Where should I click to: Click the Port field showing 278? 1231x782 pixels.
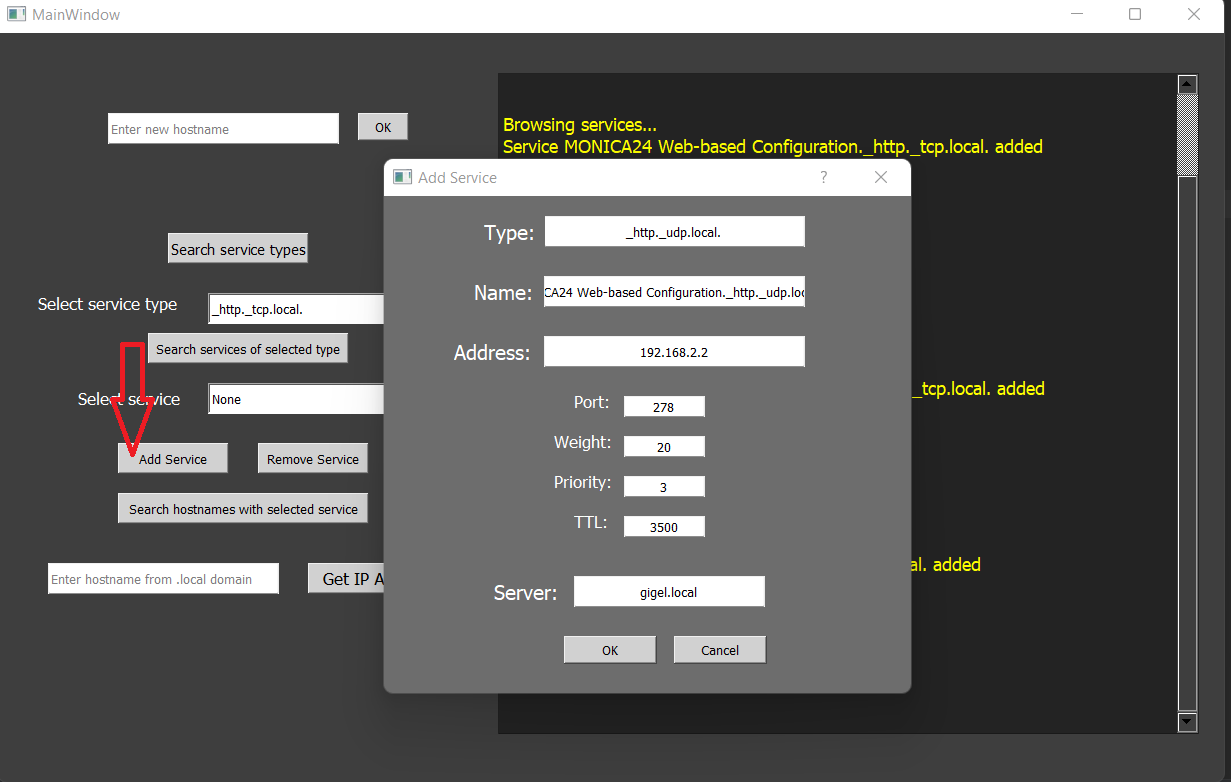(664, 407)
